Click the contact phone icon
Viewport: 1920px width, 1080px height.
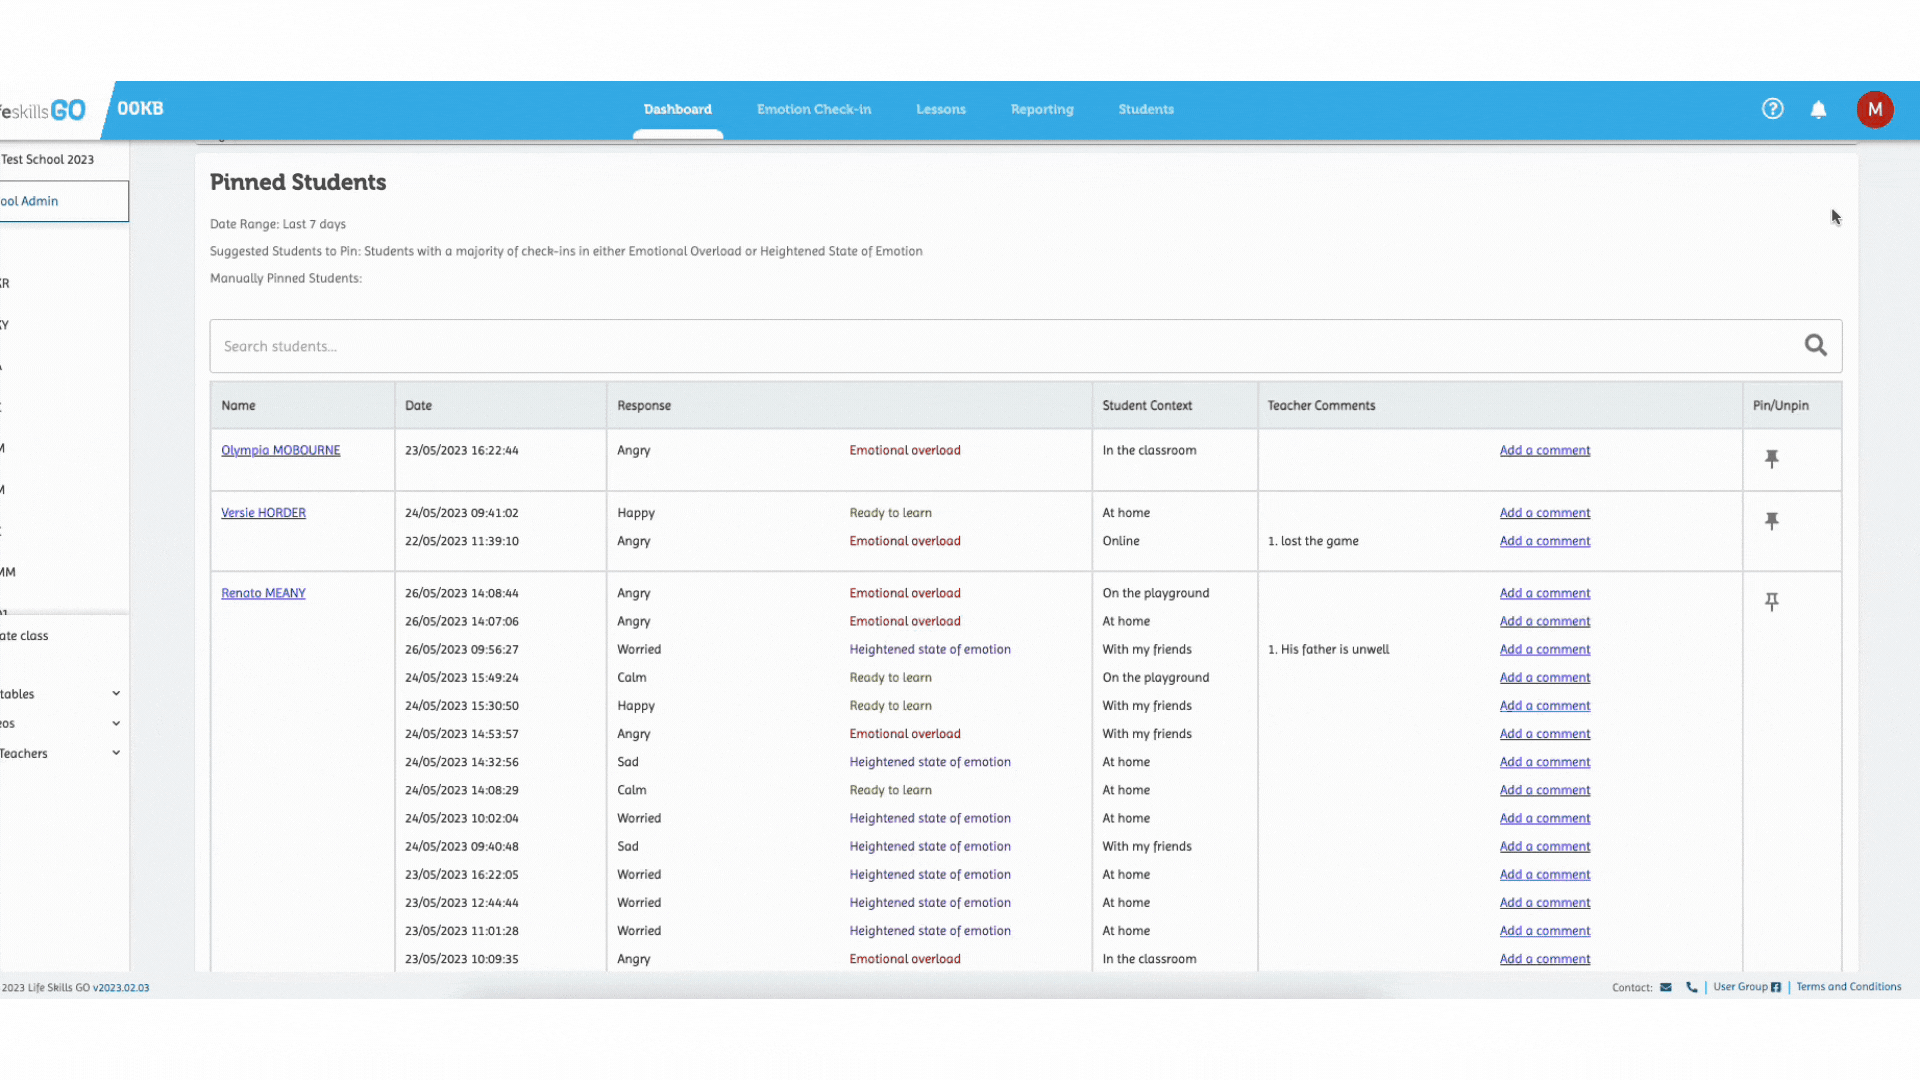(x=1692, y=987)
